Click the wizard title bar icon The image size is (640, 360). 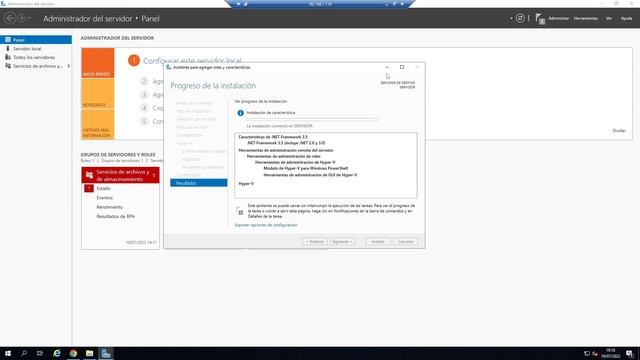[x=169, y=67]
